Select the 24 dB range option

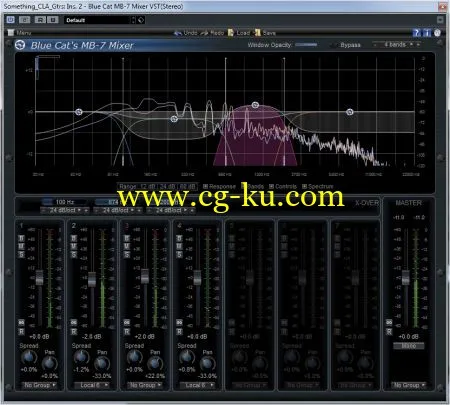click(x=167, y=186)
